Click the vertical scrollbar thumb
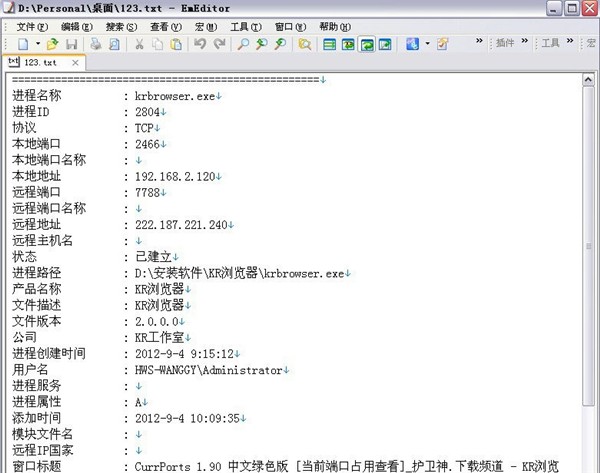The width and height of the screenshot is (600, 473). [x=588, y=246]
